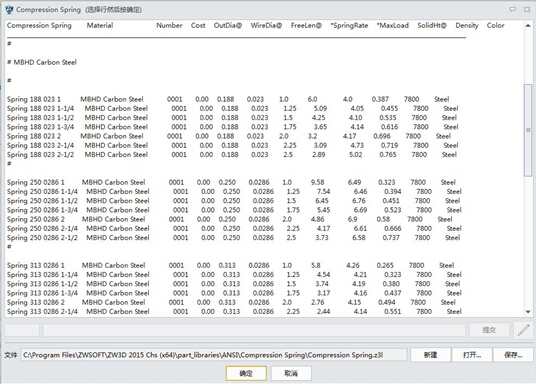The width and height of the screenshot is (536, 384).
Task: Click the OutDia@ column header
Action: pos(228,25)
